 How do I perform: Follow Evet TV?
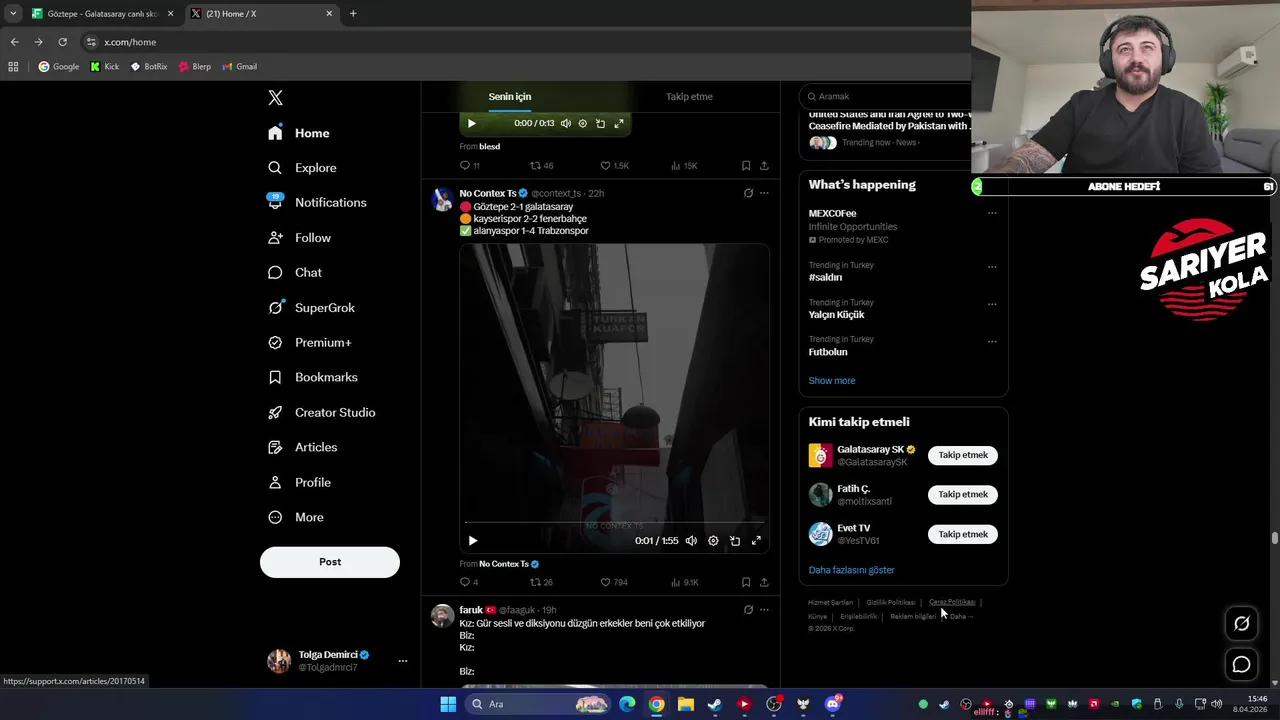coord(963,534)
